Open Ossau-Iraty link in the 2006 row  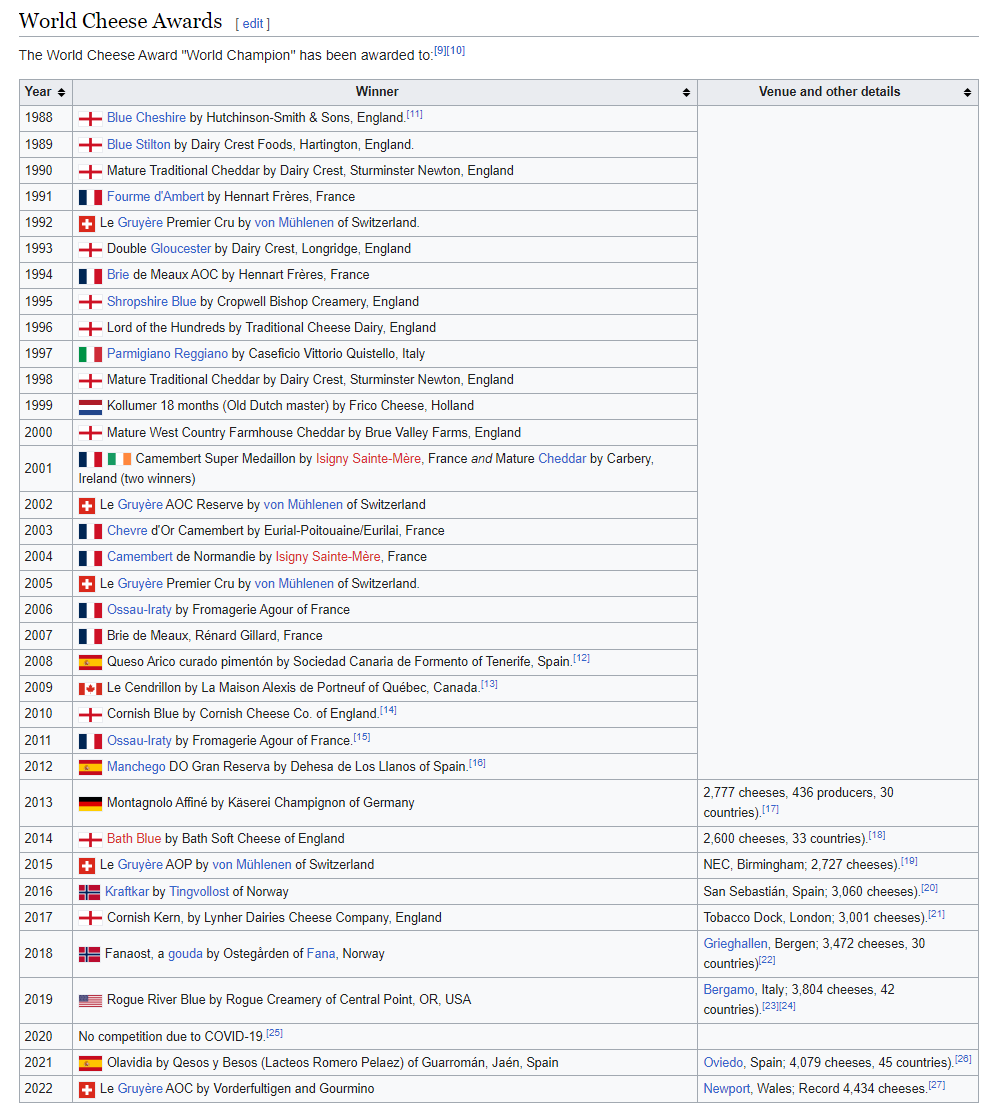139,610
